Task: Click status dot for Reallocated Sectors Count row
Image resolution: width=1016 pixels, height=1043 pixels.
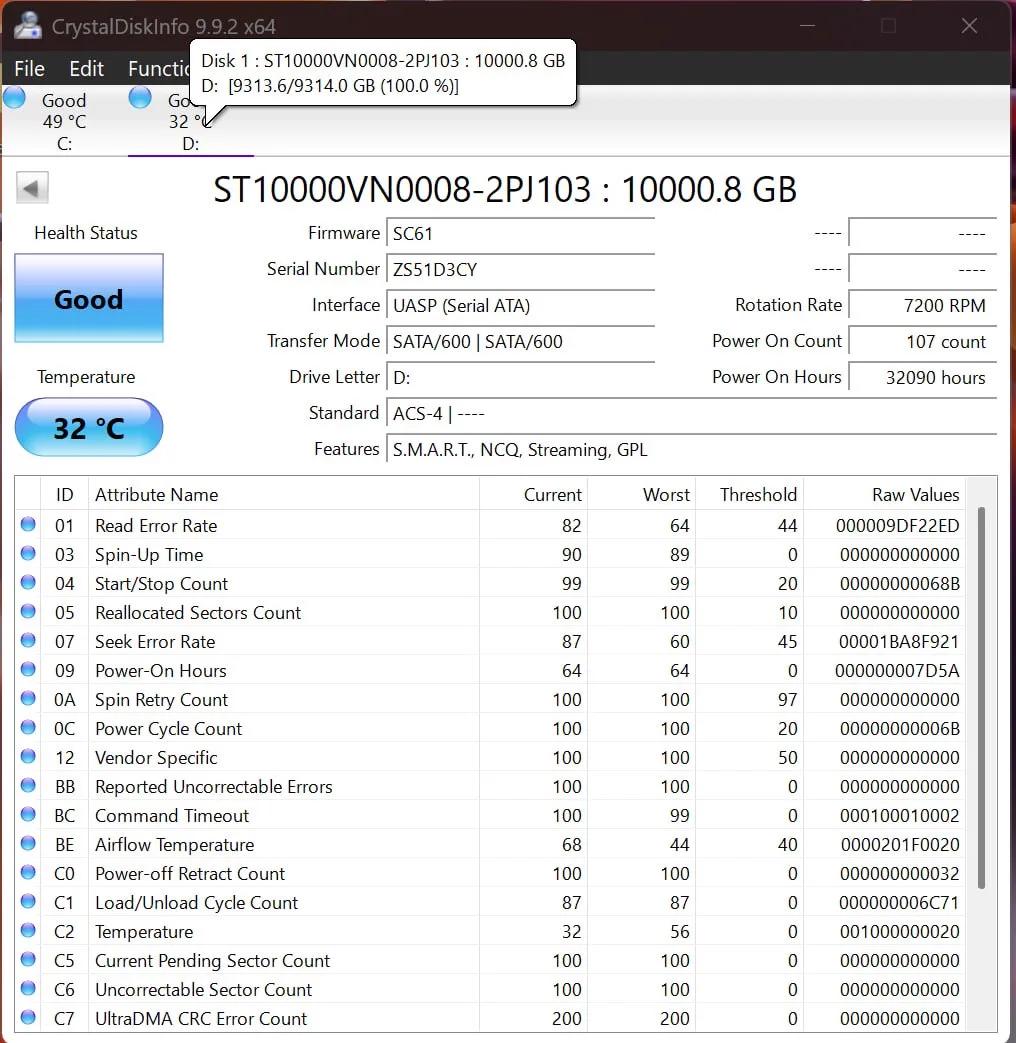Action: (x=28, y=611)
